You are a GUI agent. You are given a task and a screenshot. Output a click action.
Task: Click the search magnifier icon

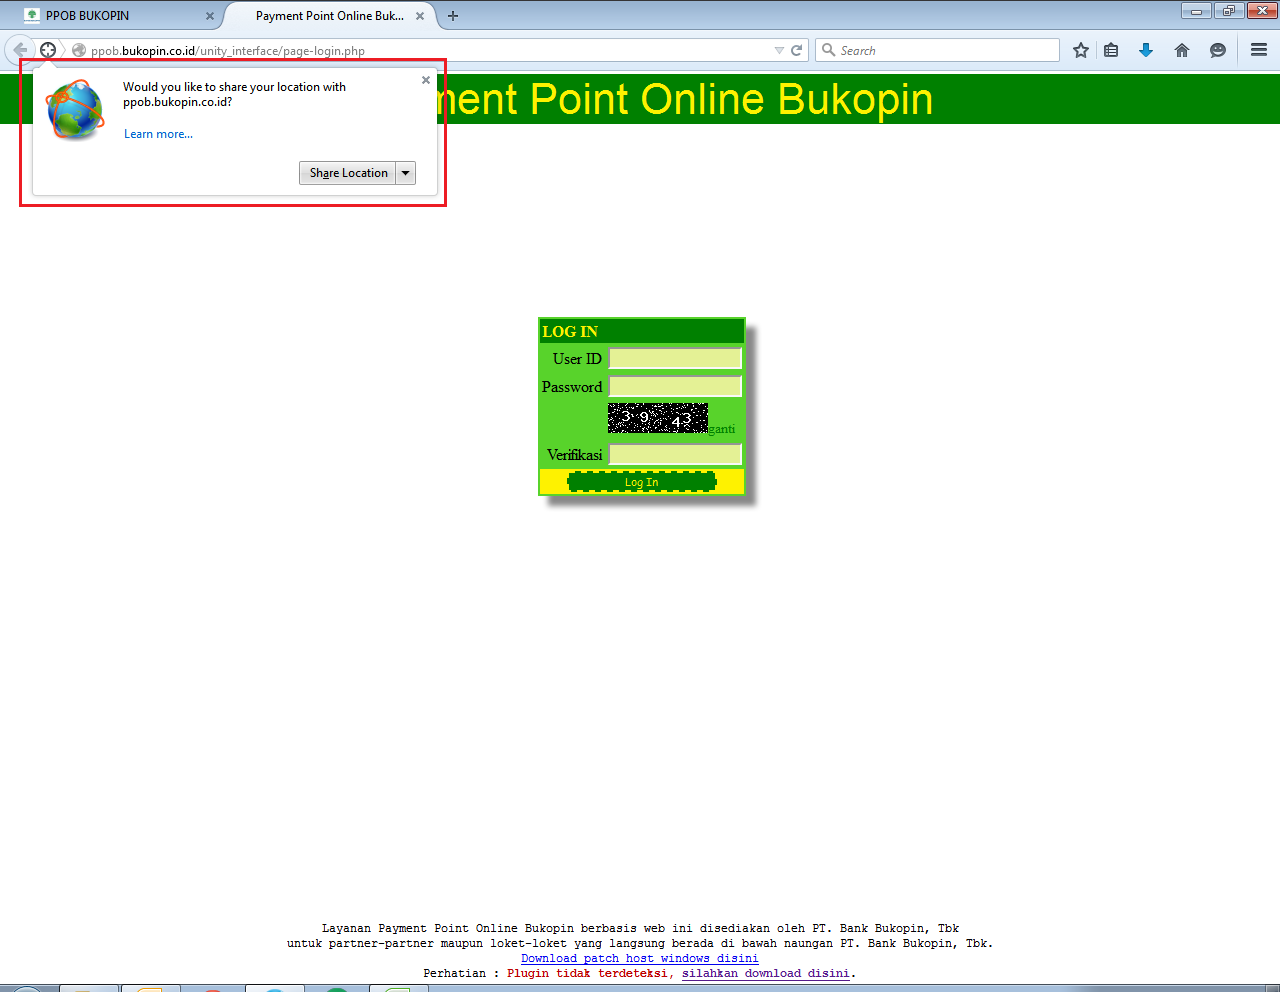pos(828,50)
